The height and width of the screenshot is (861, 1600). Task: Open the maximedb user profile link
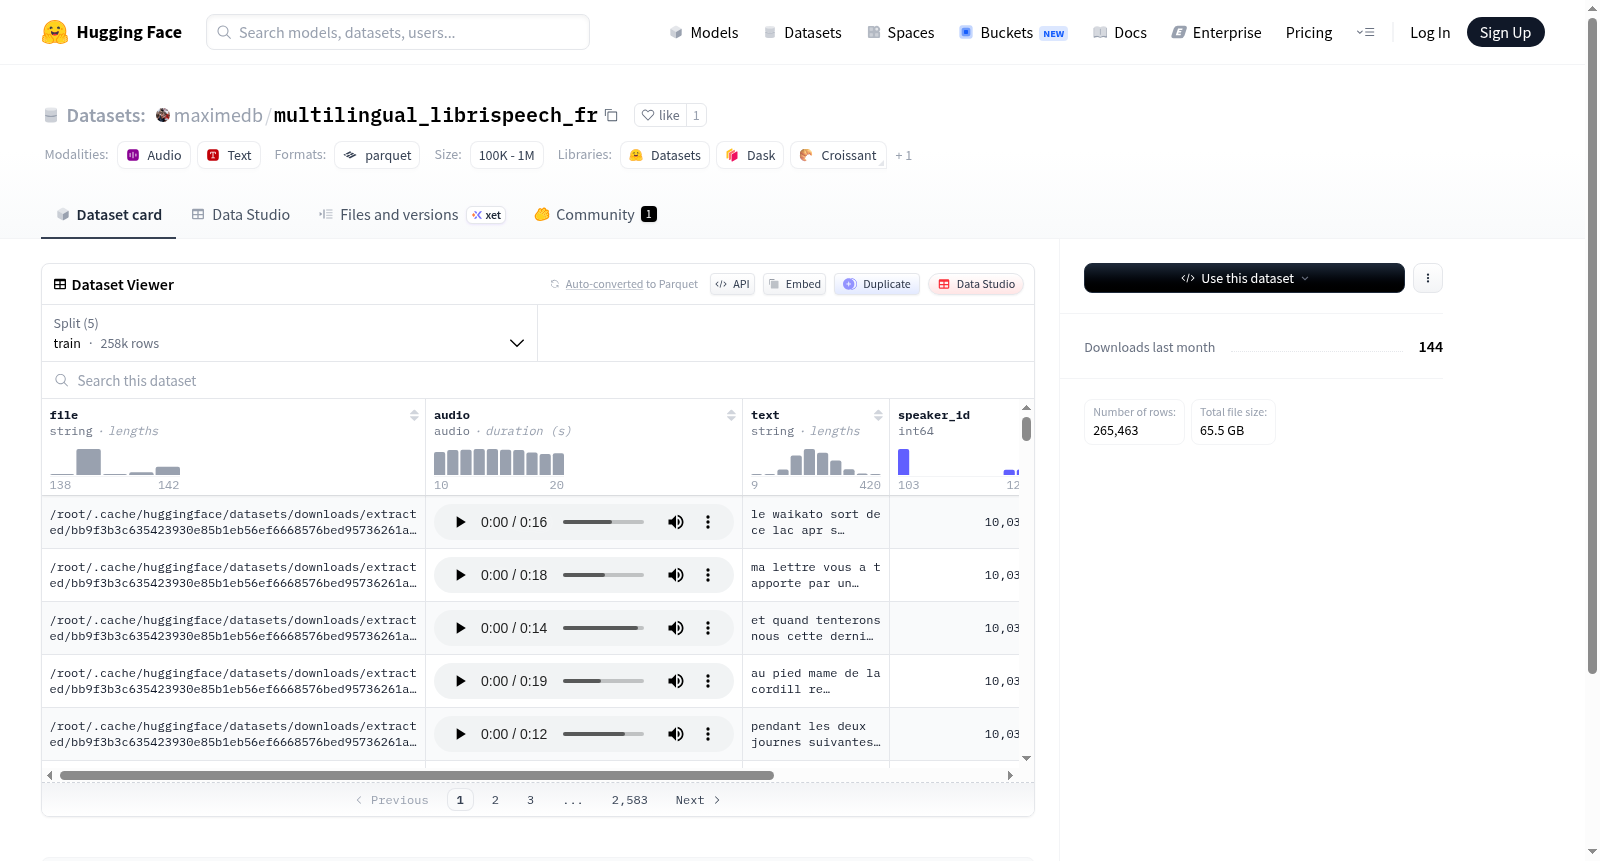pyautogui.click(x=218, y=115)
